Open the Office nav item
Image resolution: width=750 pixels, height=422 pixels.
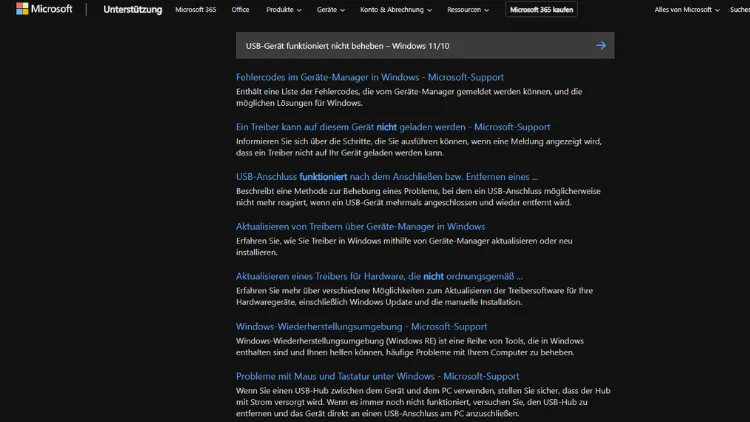(240, 10)
